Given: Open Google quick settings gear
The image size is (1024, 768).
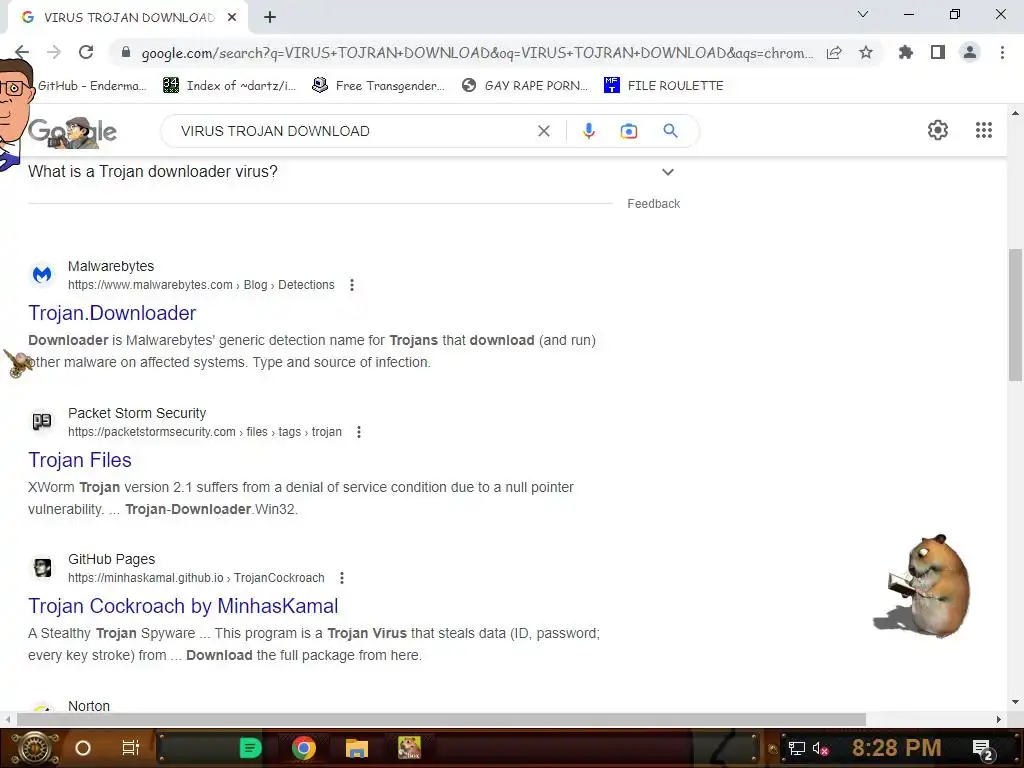Looking at the screenshot, I should pos(938,130).
